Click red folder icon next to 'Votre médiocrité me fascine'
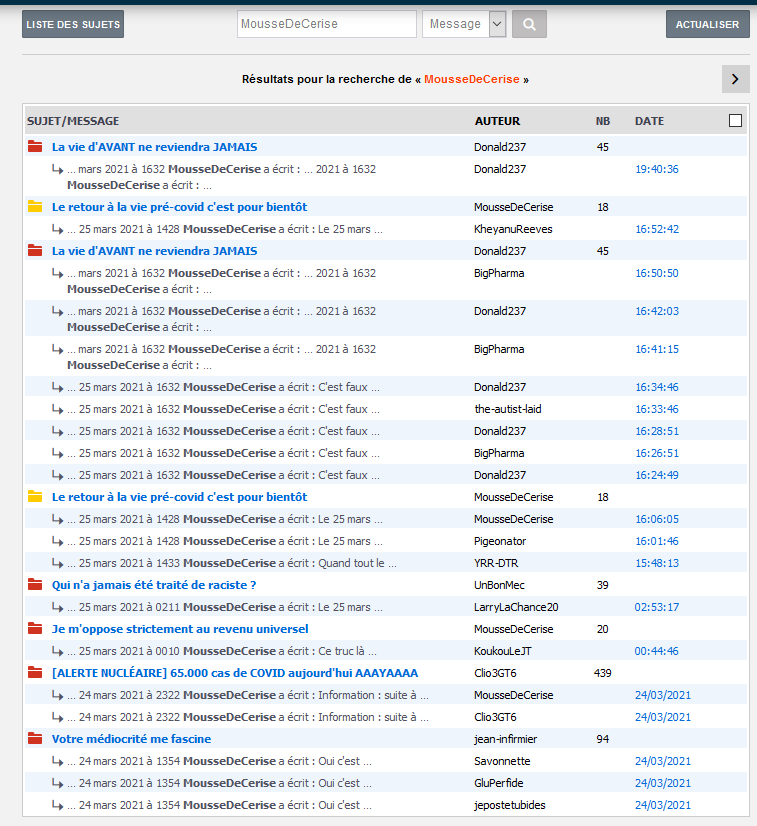 tap(35, 739)
